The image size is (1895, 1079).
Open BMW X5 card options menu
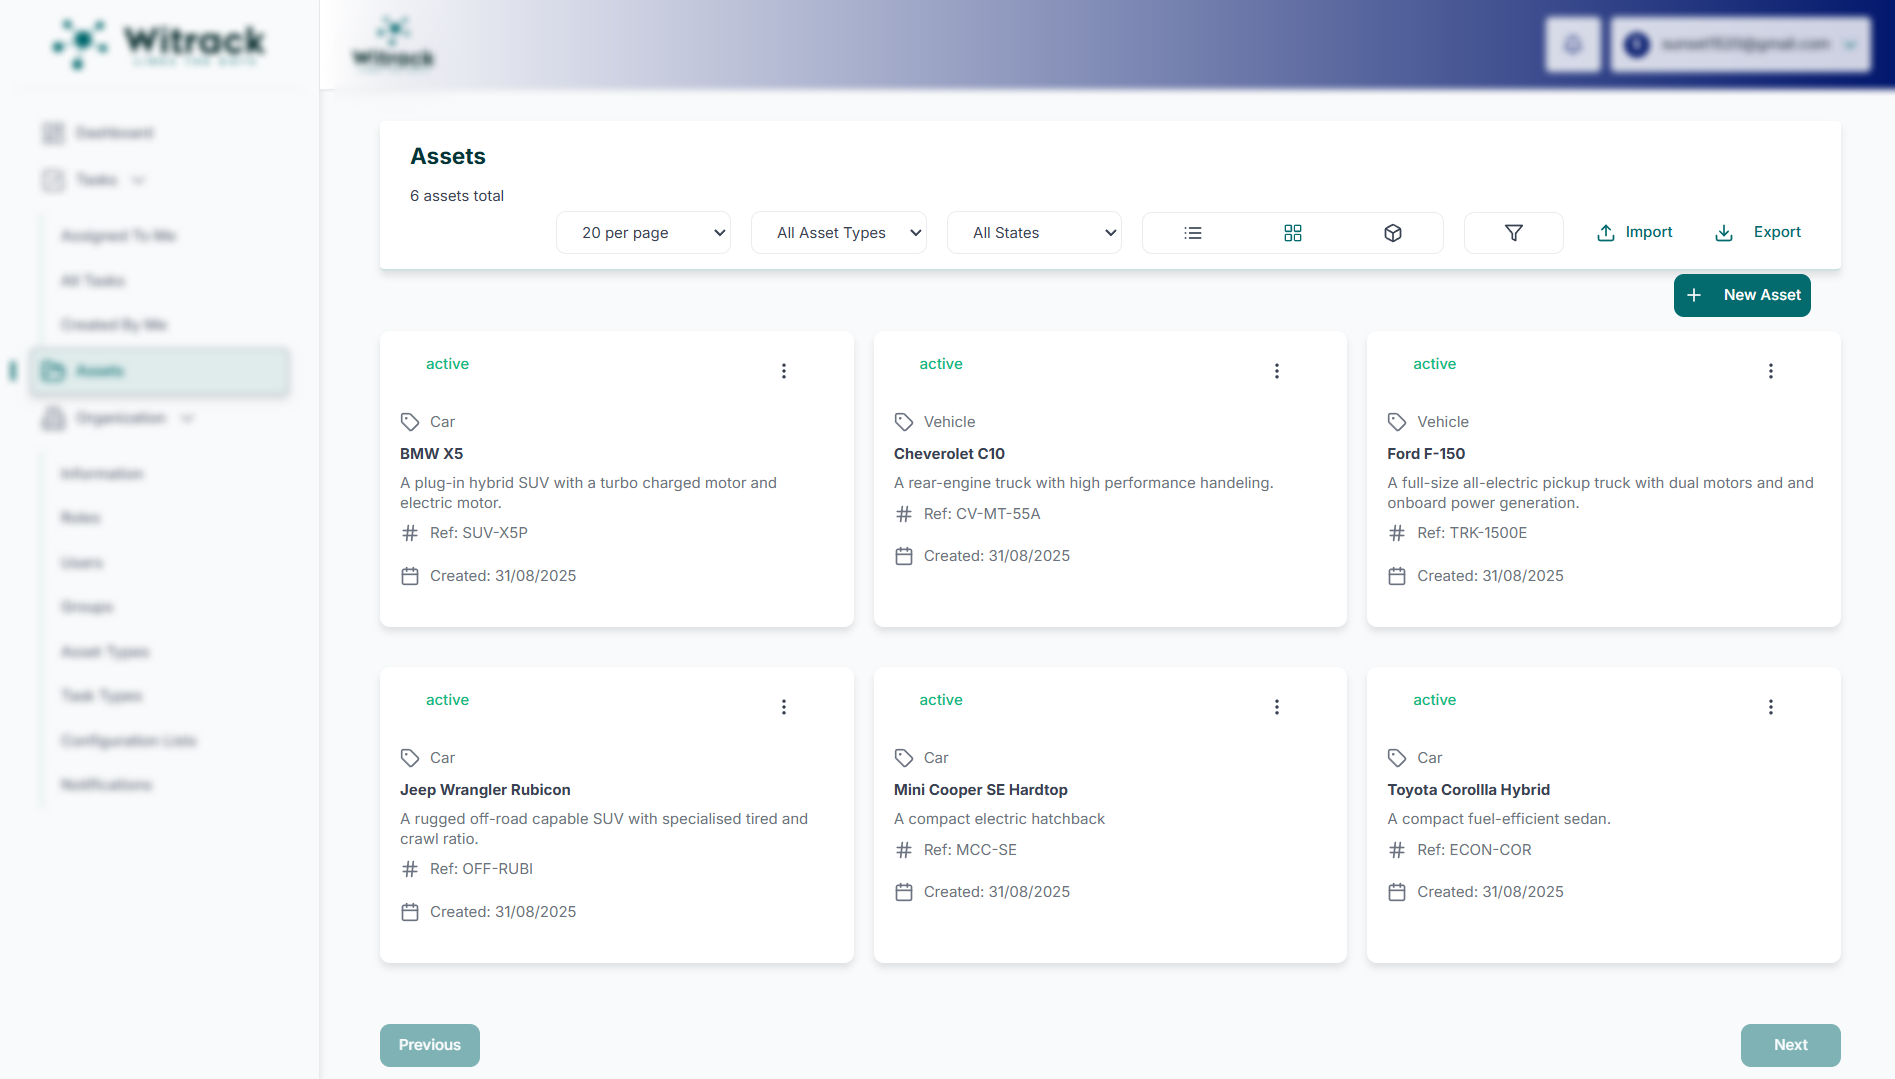783,371
